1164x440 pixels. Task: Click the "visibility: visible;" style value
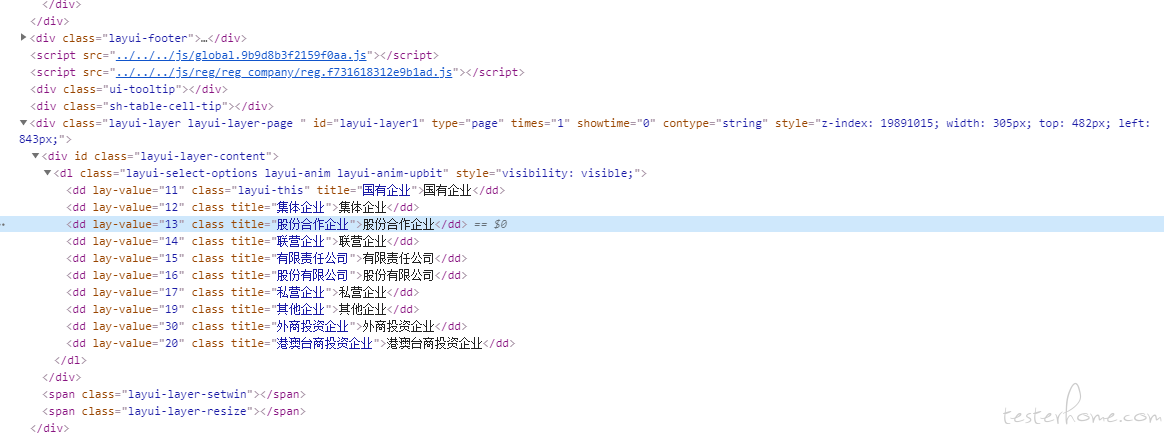[568, 173]
